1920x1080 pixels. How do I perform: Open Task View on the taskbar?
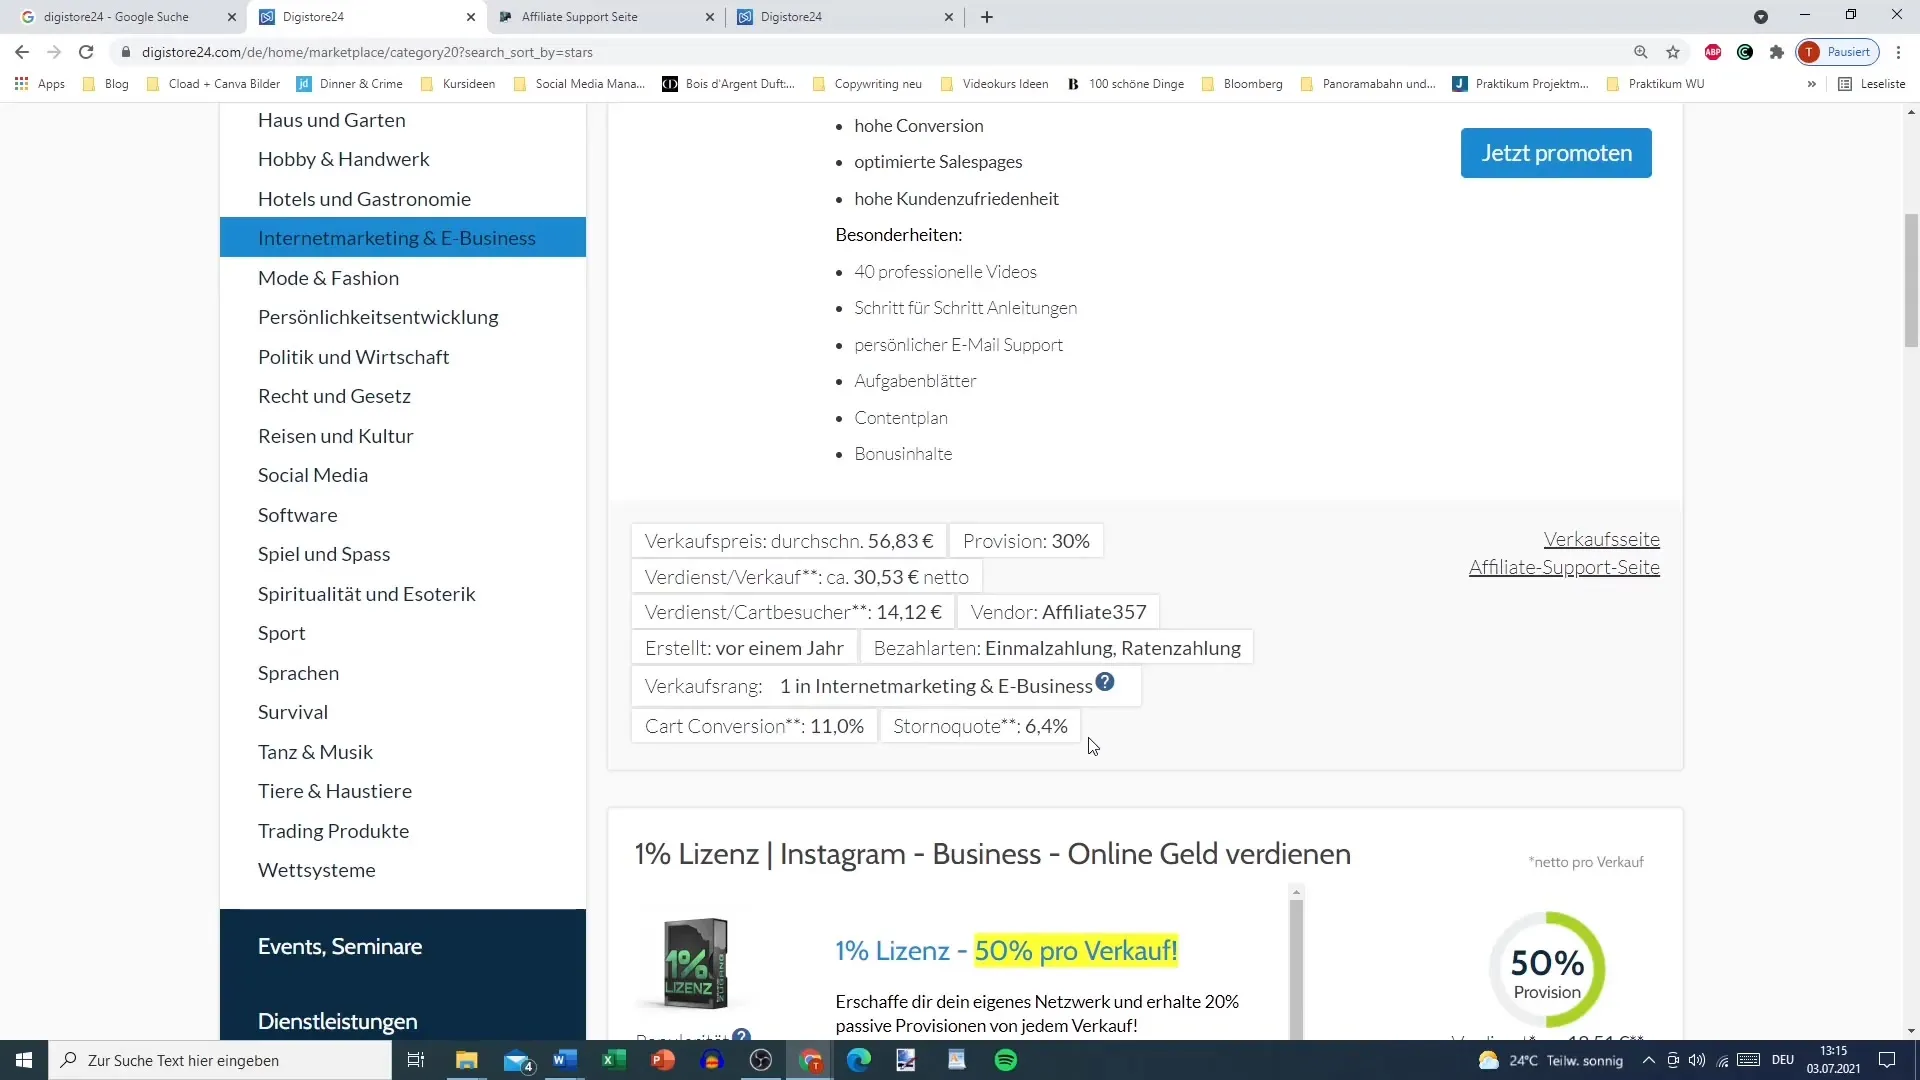[x=416, y=1060]
